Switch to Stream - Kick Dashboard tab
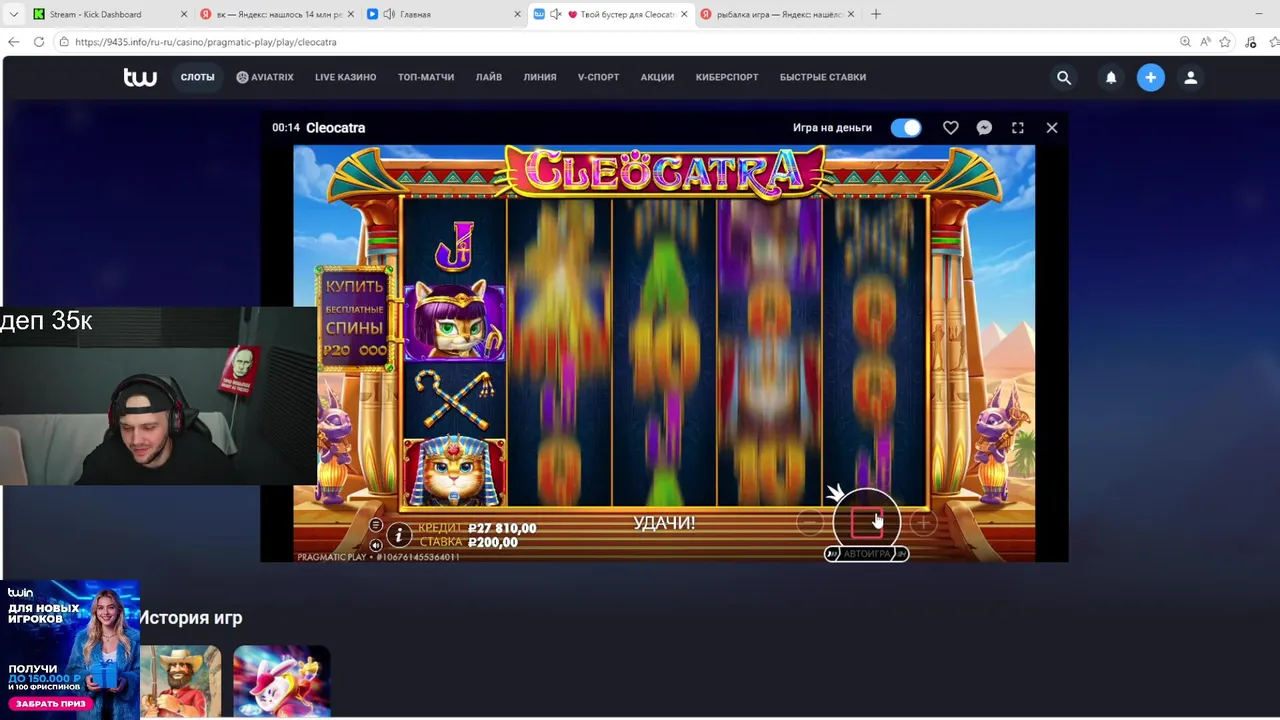1280x720 pixels. pos(108,14)
